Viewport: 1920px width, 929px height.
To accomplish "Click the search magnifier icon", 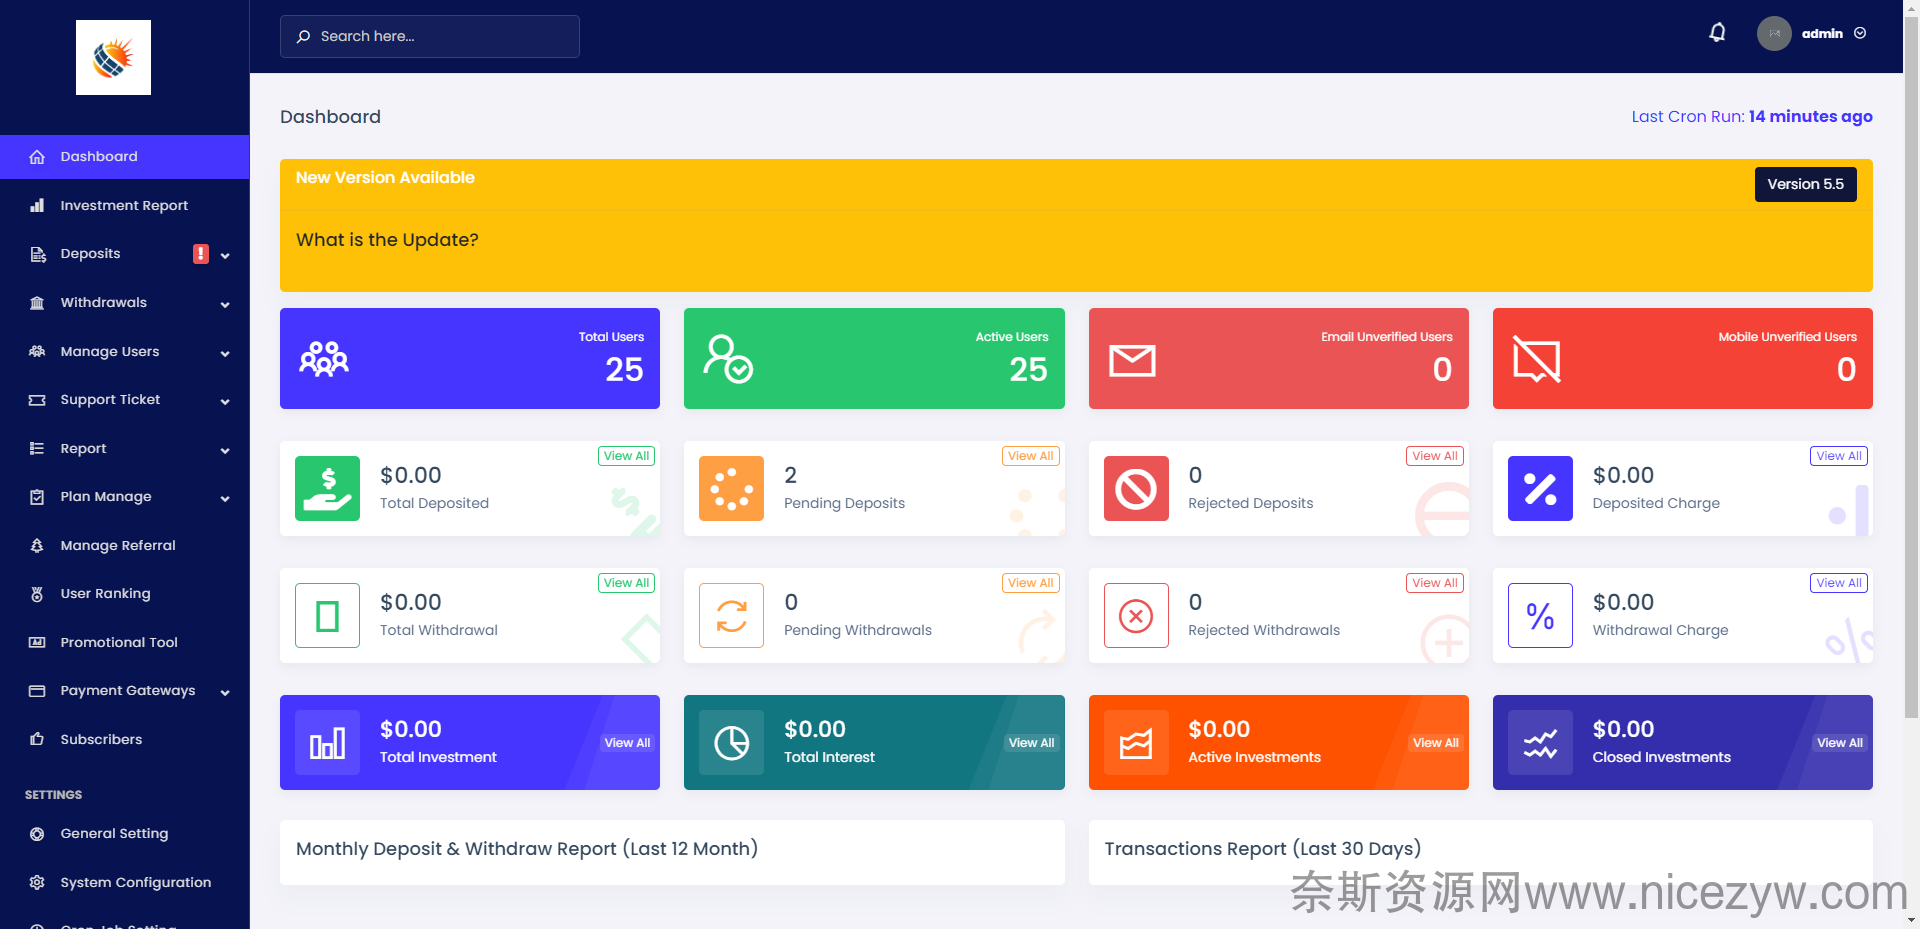I will [303, 36].
